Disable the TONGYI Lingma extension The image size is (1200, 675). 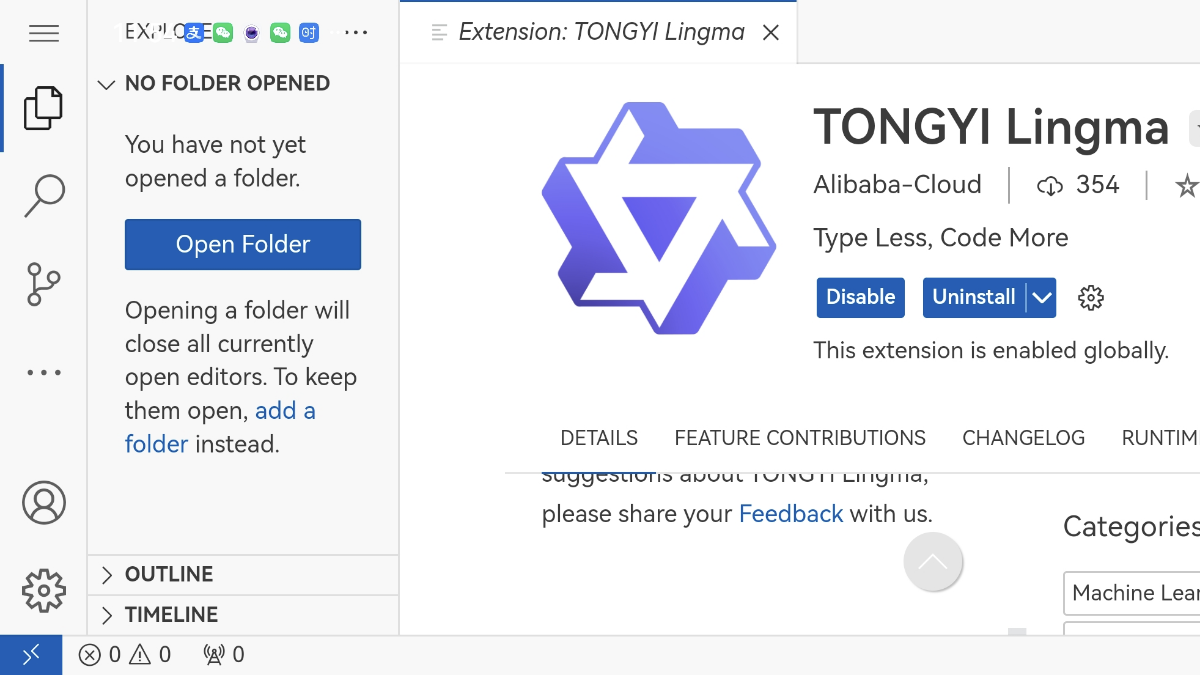point(861,298)
